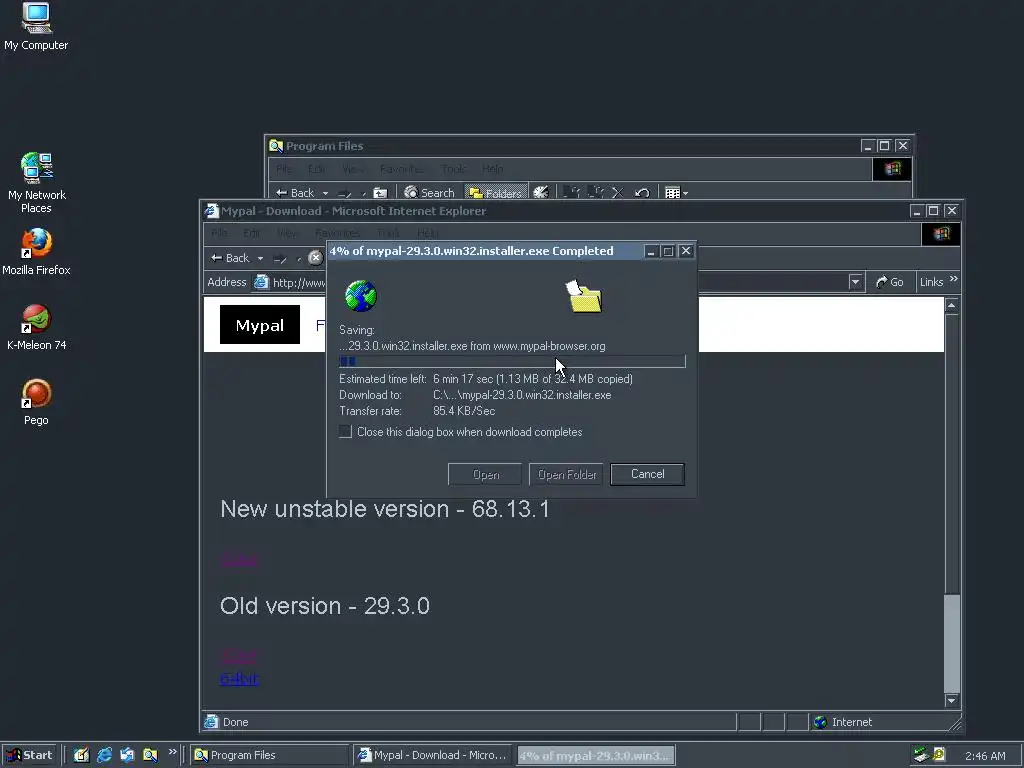This screenshot has height=768, width=1024.
Task: Open Favorites menu in Program Files window
Action: tap(402, 169)
